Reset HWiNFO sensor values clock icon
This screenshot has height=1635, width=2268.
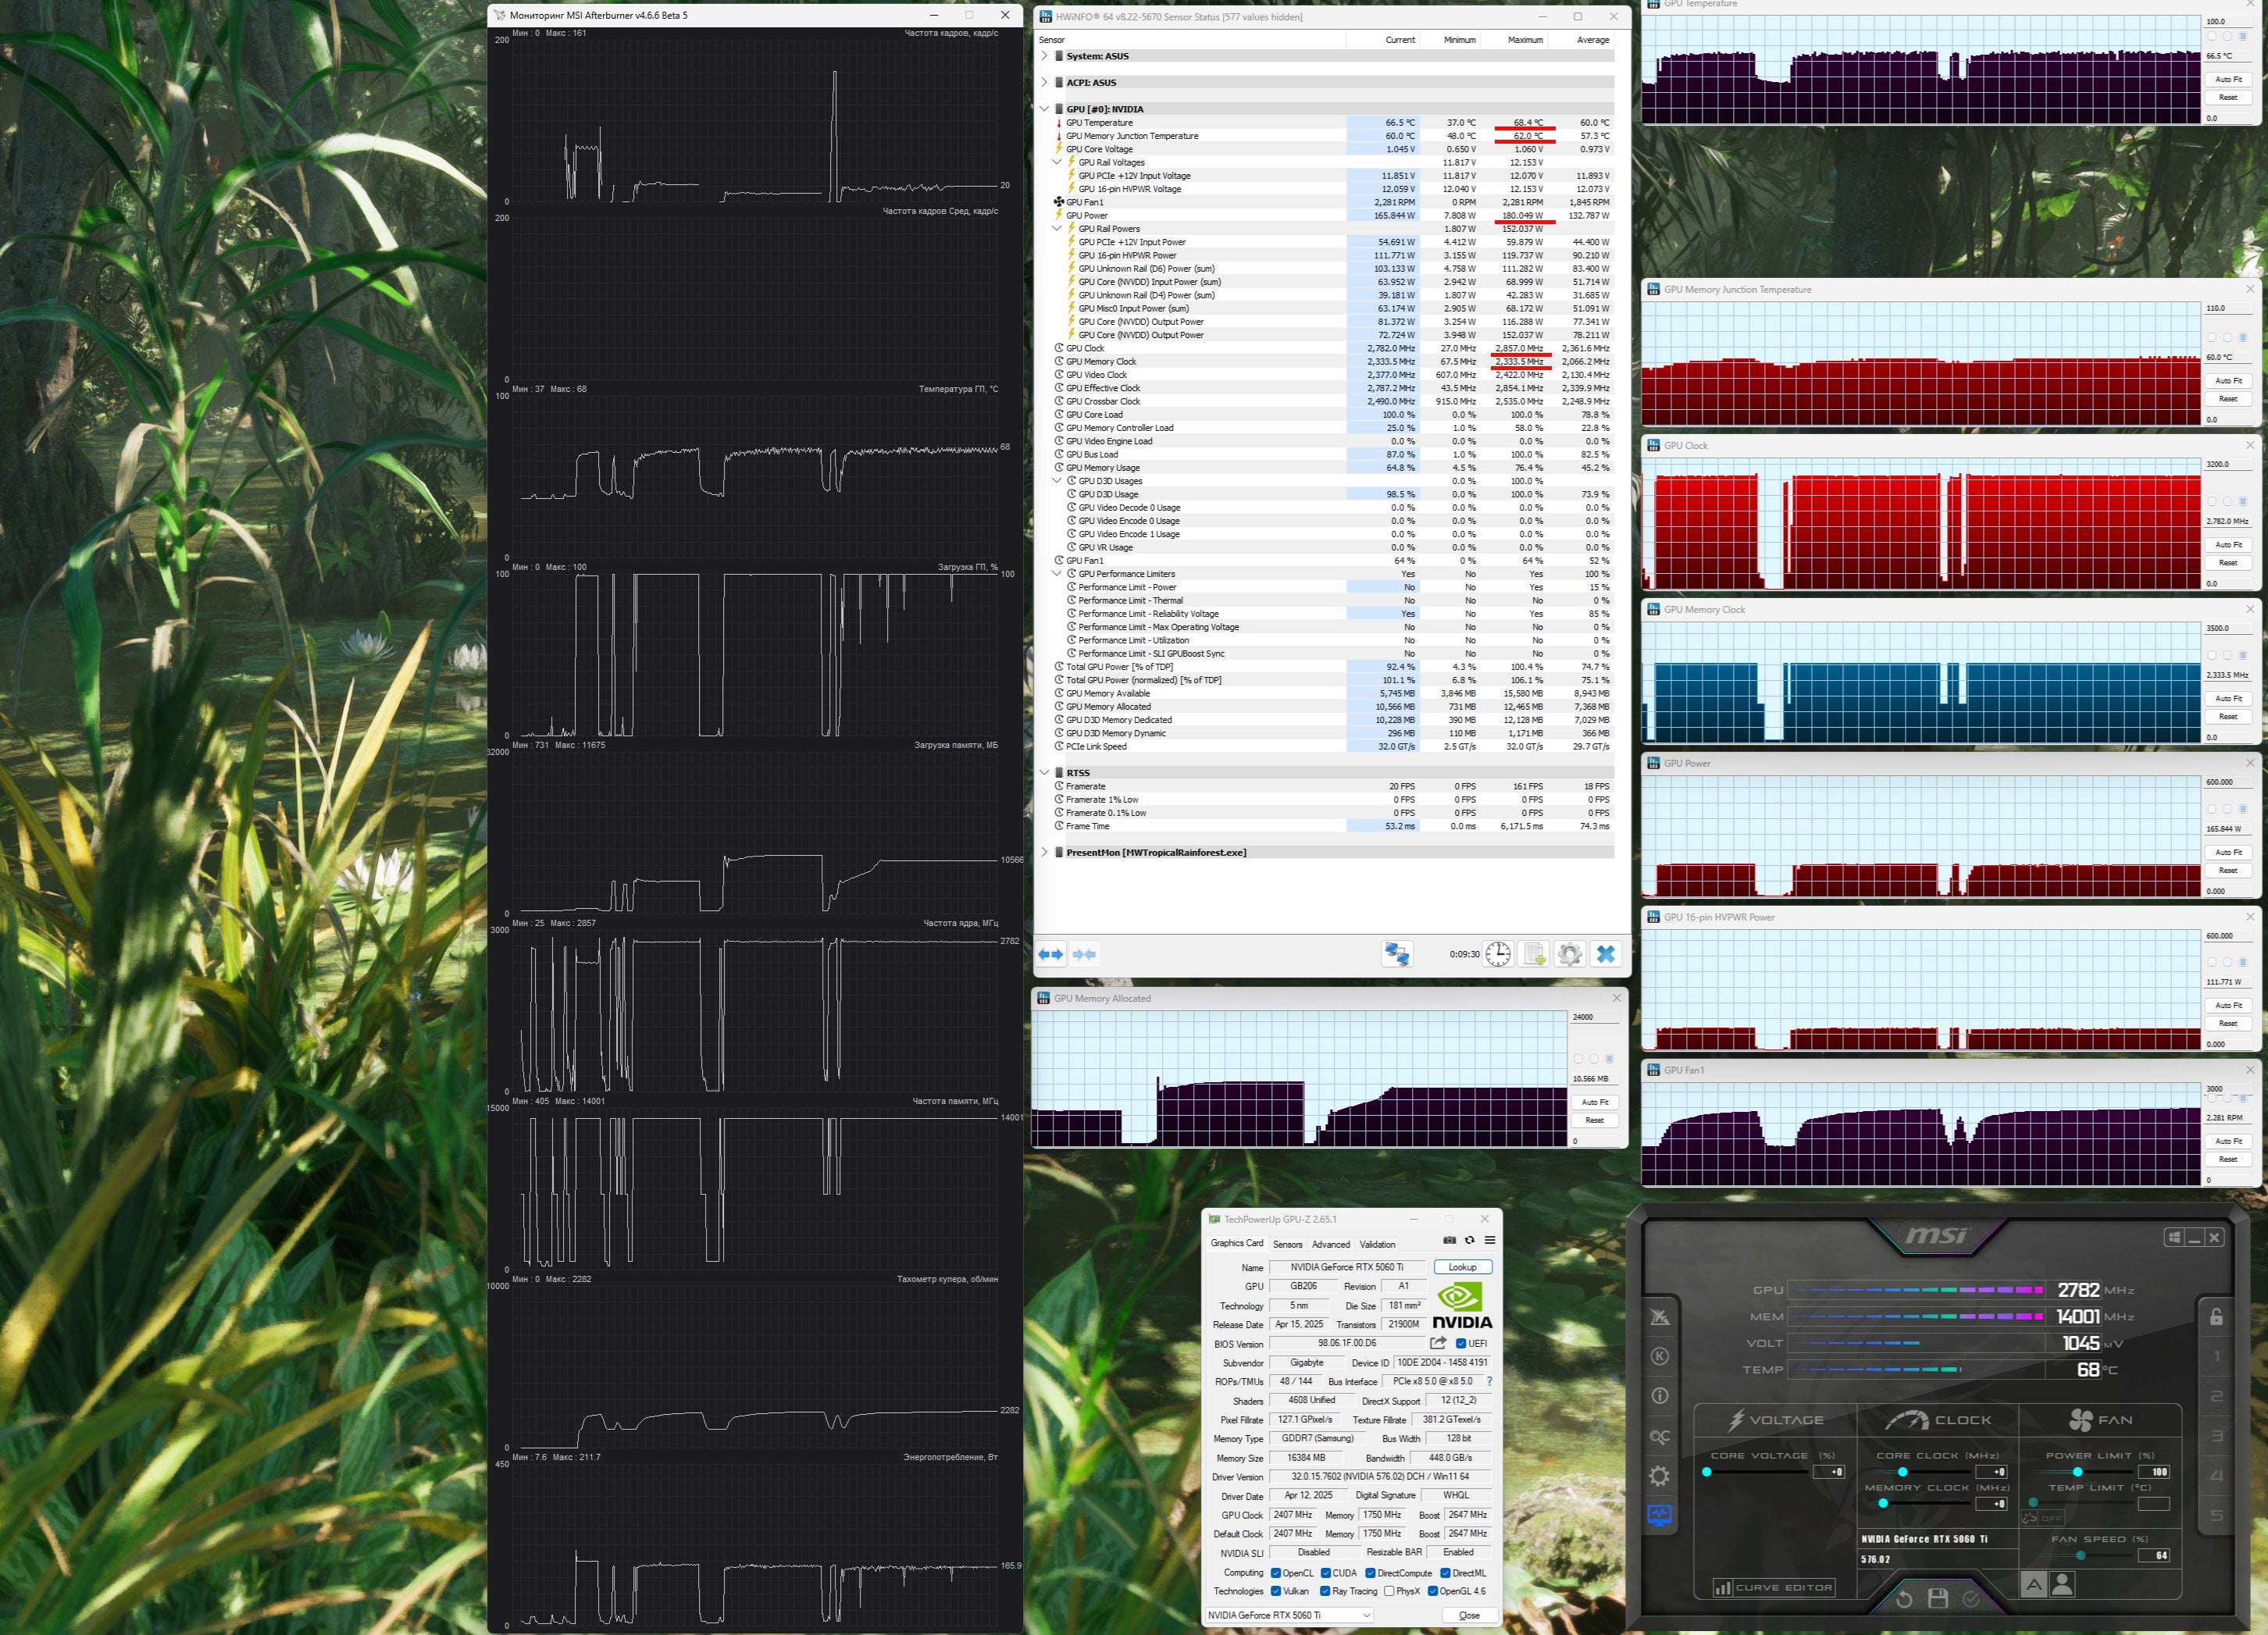(x=1497, y=954)
